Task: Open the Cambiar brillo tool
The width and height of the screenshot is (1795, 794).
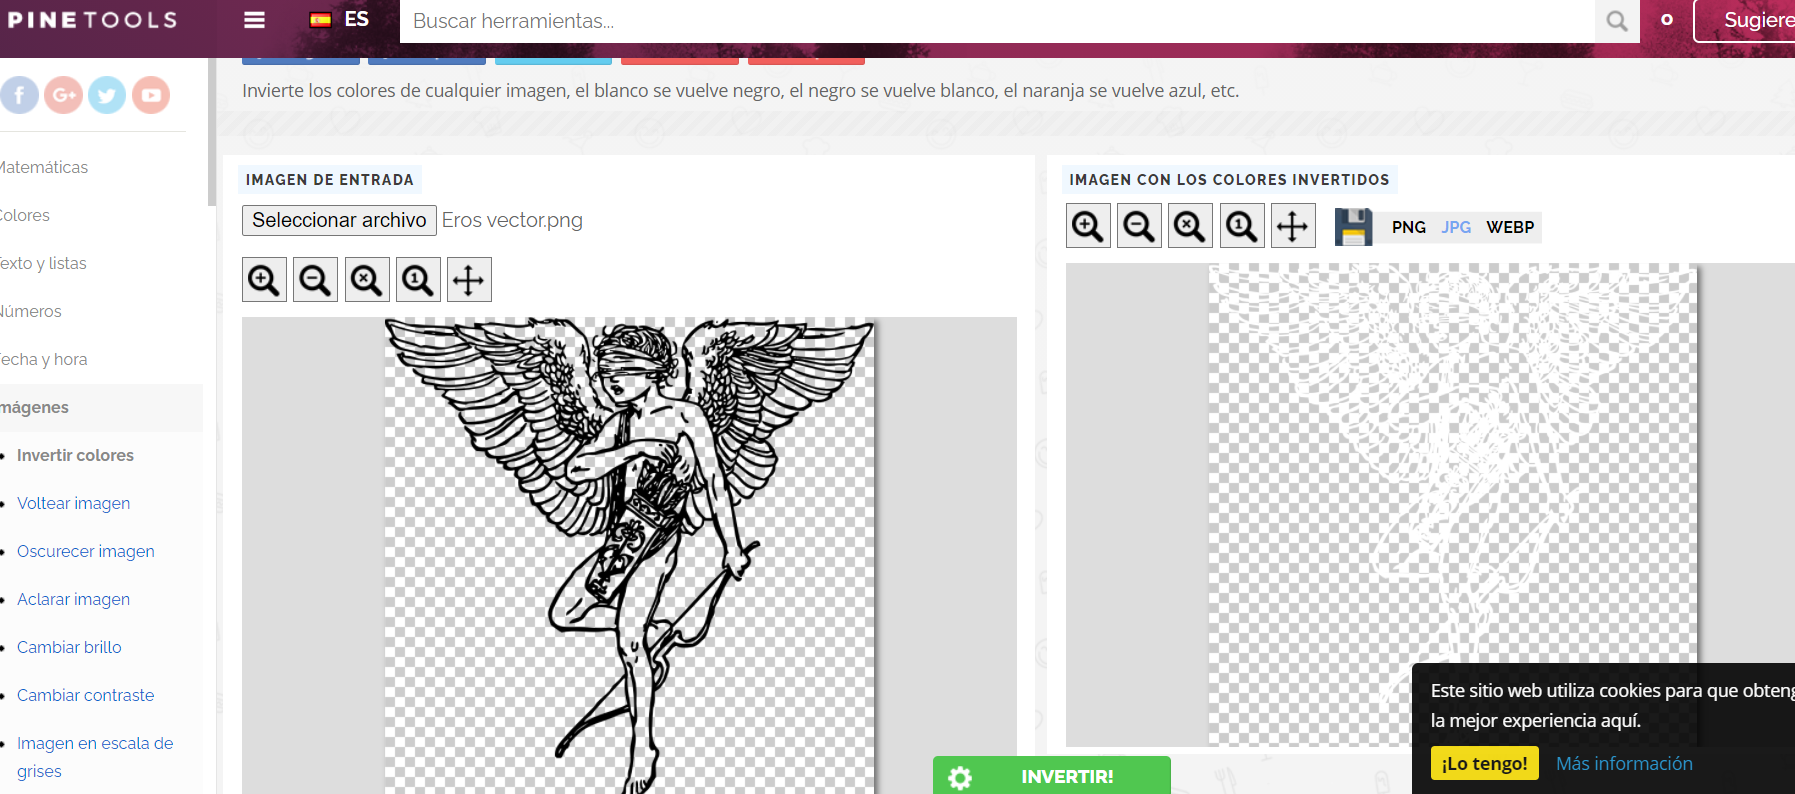Action: tap(69, 647)
